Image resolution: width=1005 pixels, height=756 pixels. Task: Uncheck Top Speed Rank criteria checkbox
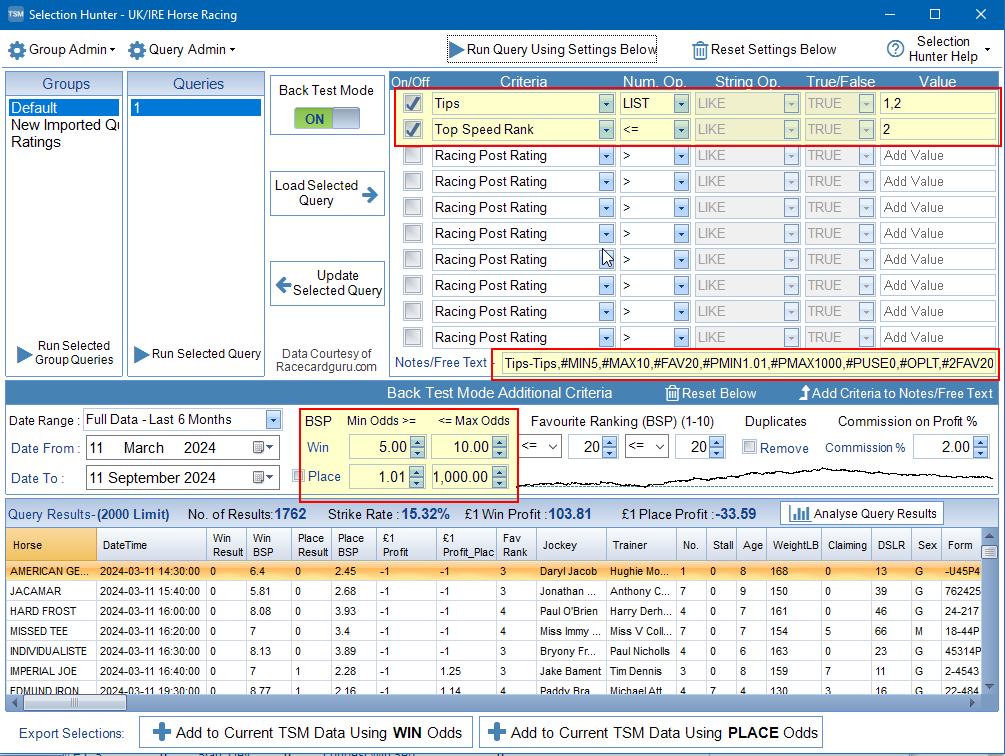coord(413,129)
